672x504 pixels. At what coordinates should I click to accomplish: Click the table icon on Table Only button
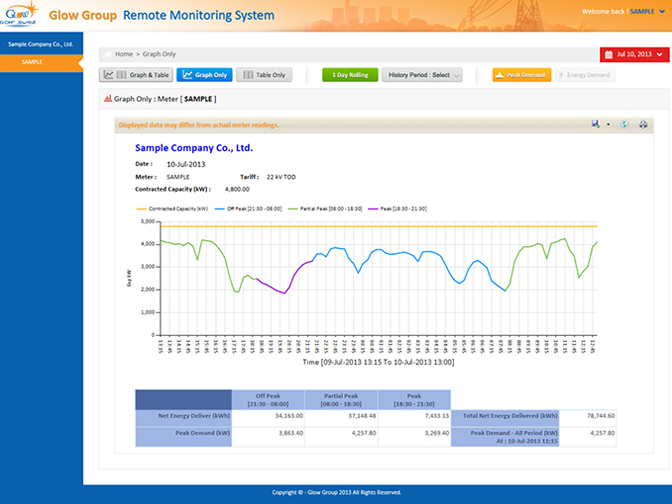pyautogui.click(x=248, y=75)
